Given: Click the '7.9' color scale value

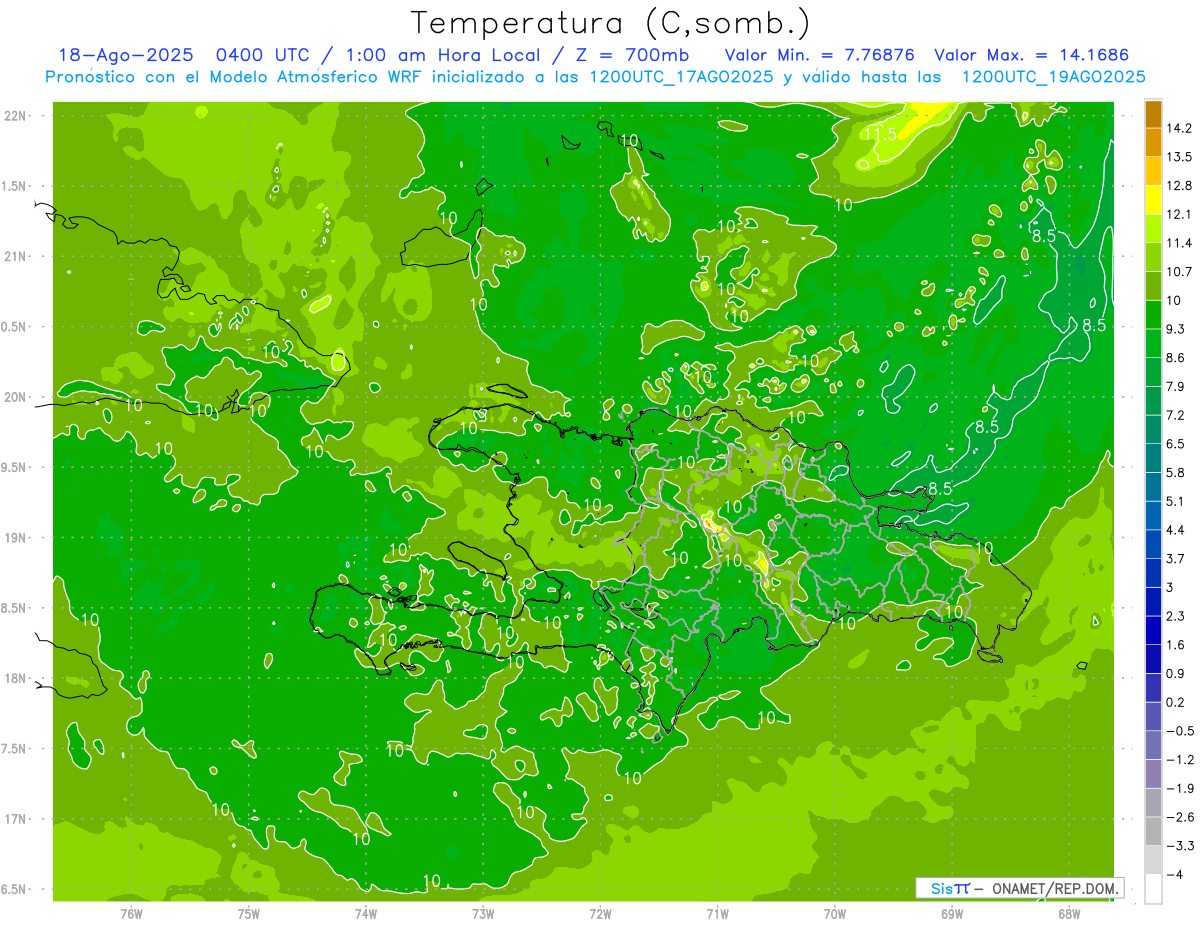Looking at the screenshot, I should [1176, 386].
